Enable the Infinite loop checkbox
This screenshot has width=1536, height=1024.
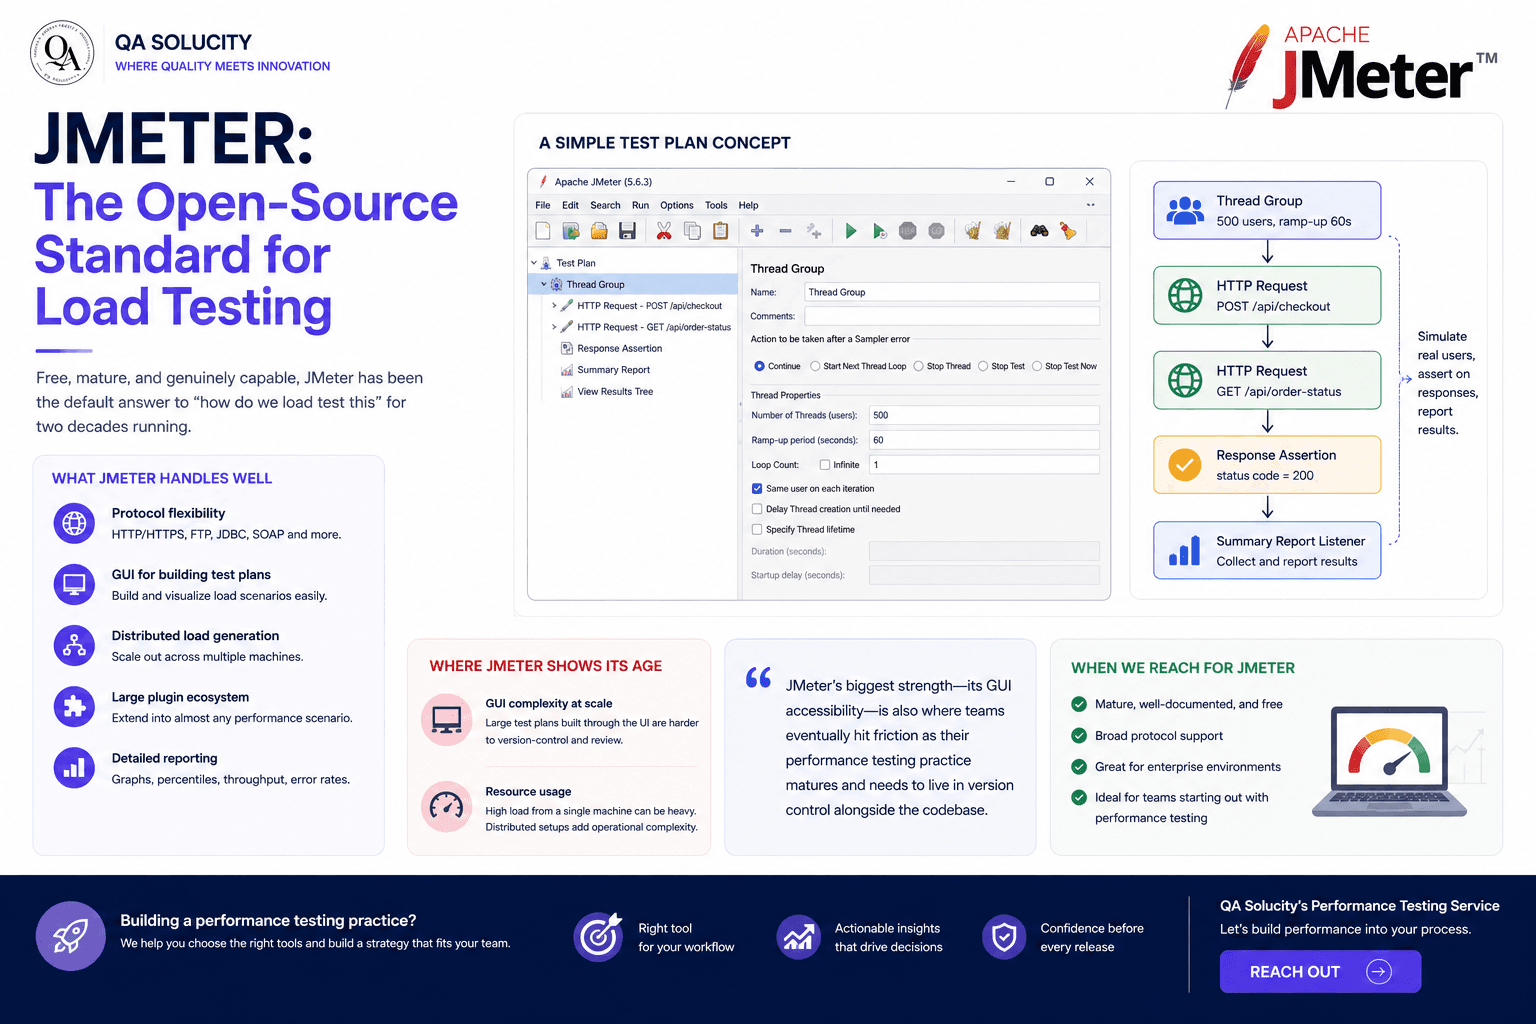pos(825,465)
